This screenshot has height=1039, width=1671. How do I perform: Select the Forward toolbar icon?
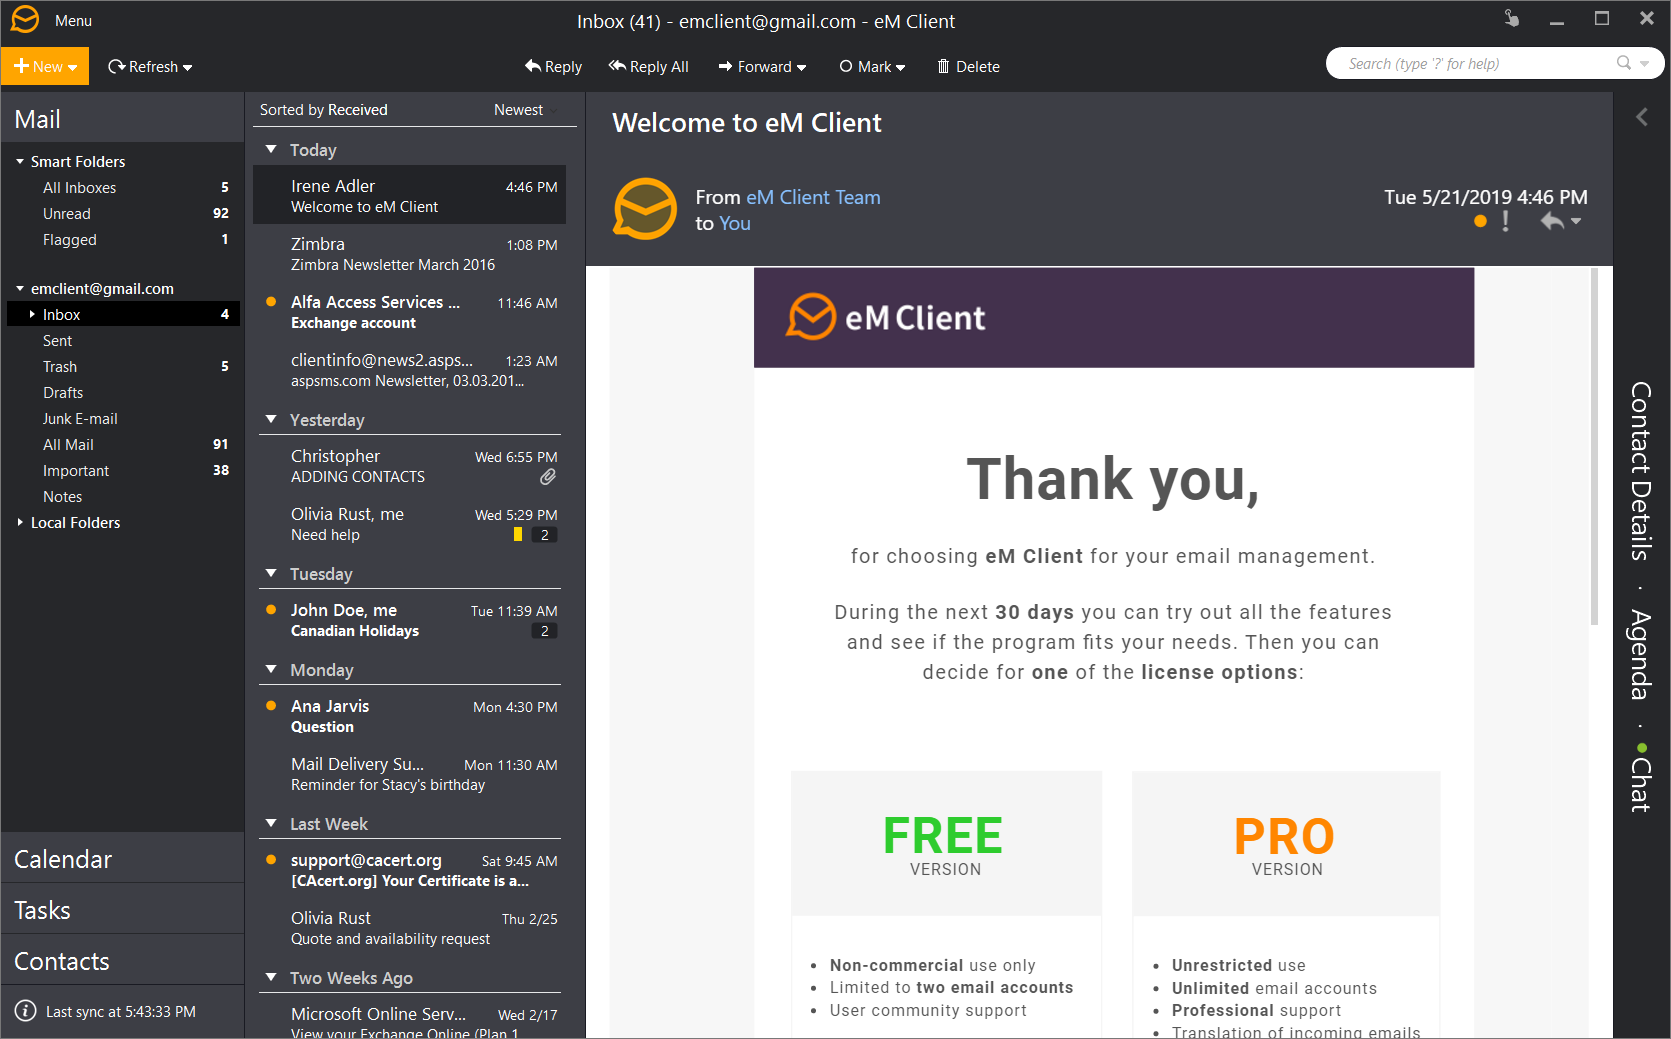(x=725, y=66)
